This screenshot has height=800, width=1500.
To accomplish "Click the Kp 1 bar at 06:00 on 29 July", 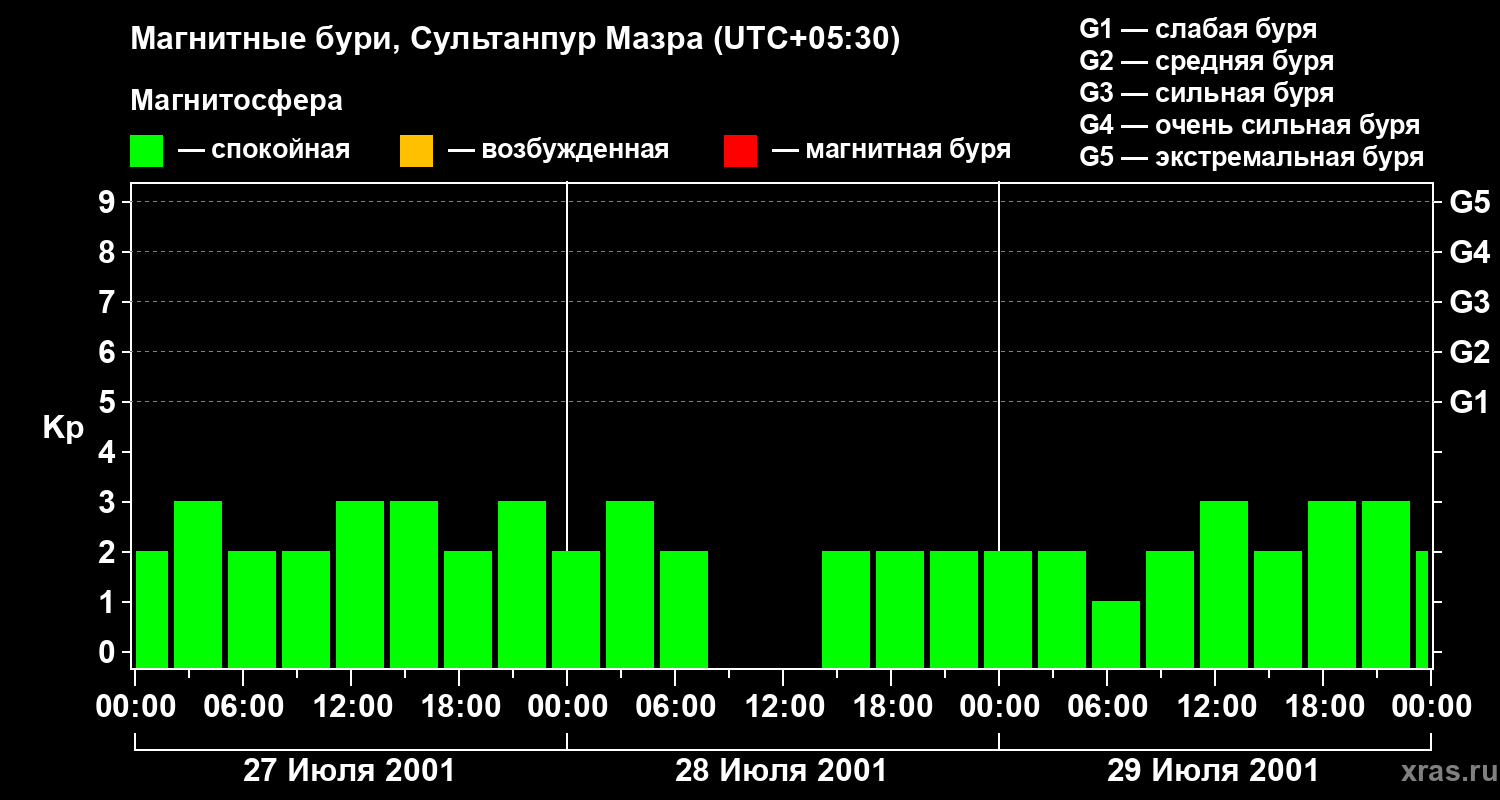I will click(x=1116, y=634).
